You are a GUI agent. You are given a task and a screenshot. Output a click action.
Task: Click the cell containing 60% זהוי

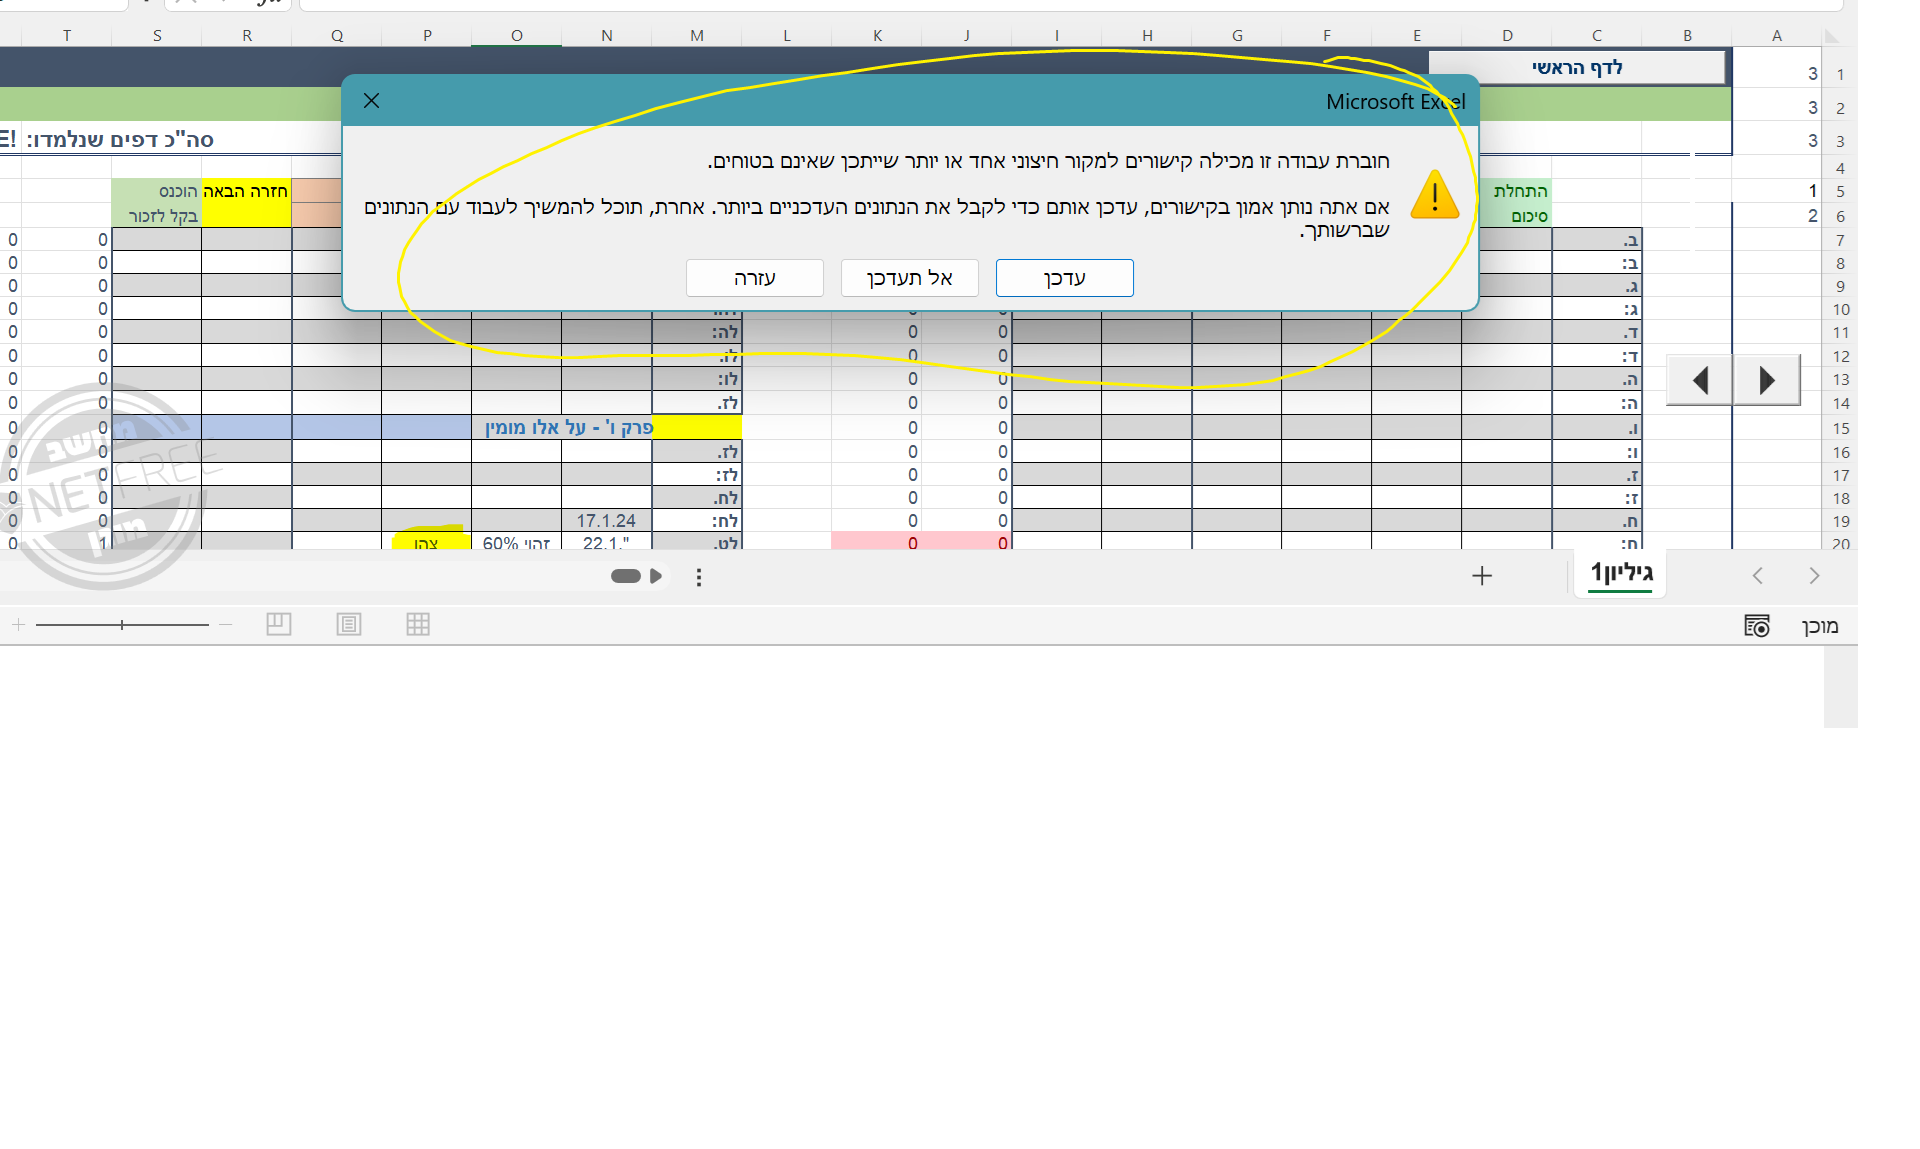(516, 543)
